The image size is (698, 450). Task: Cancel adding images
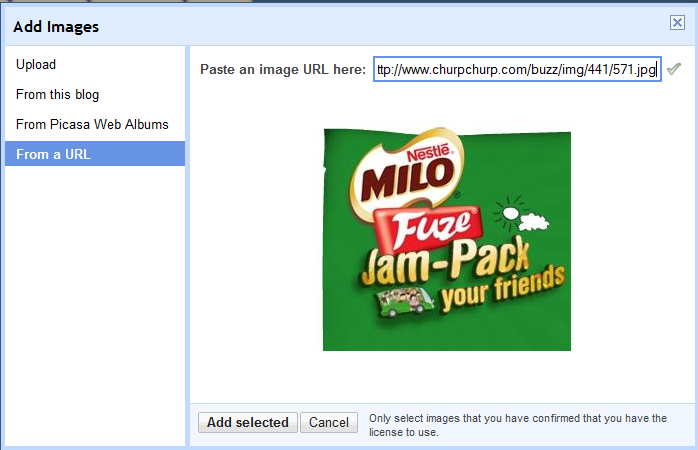pos(329,422)
